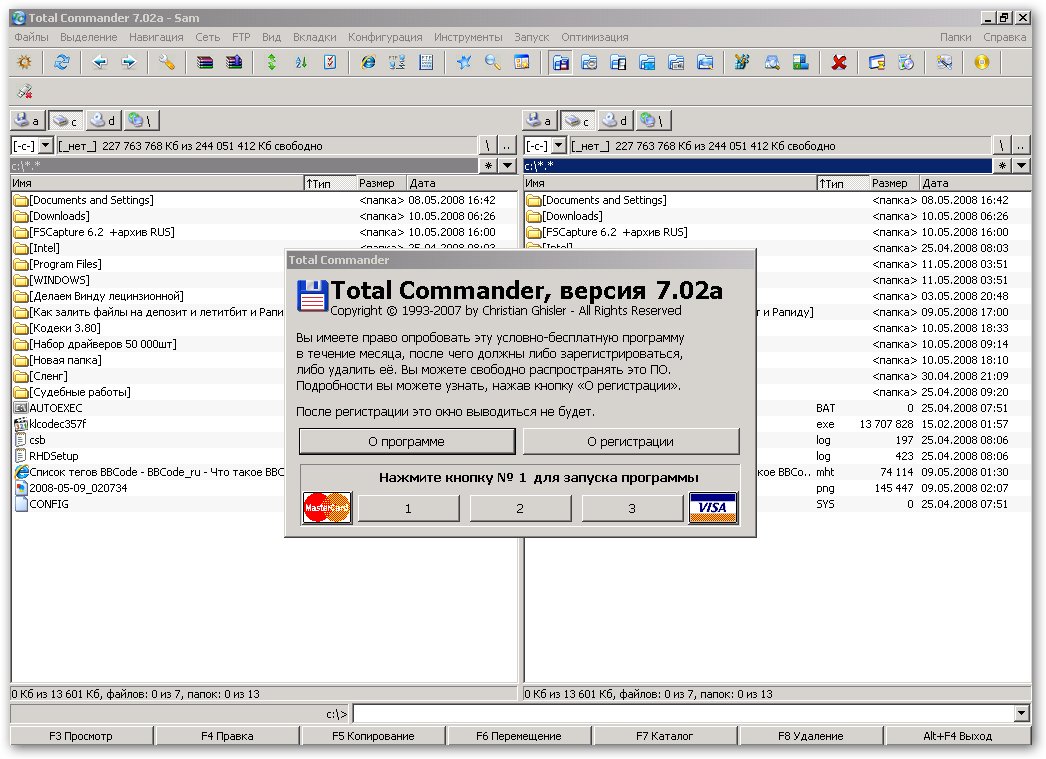This screenshot has width=1046, height=759.
Task: Select drive d in the left panel
Action: coord(103,121)
